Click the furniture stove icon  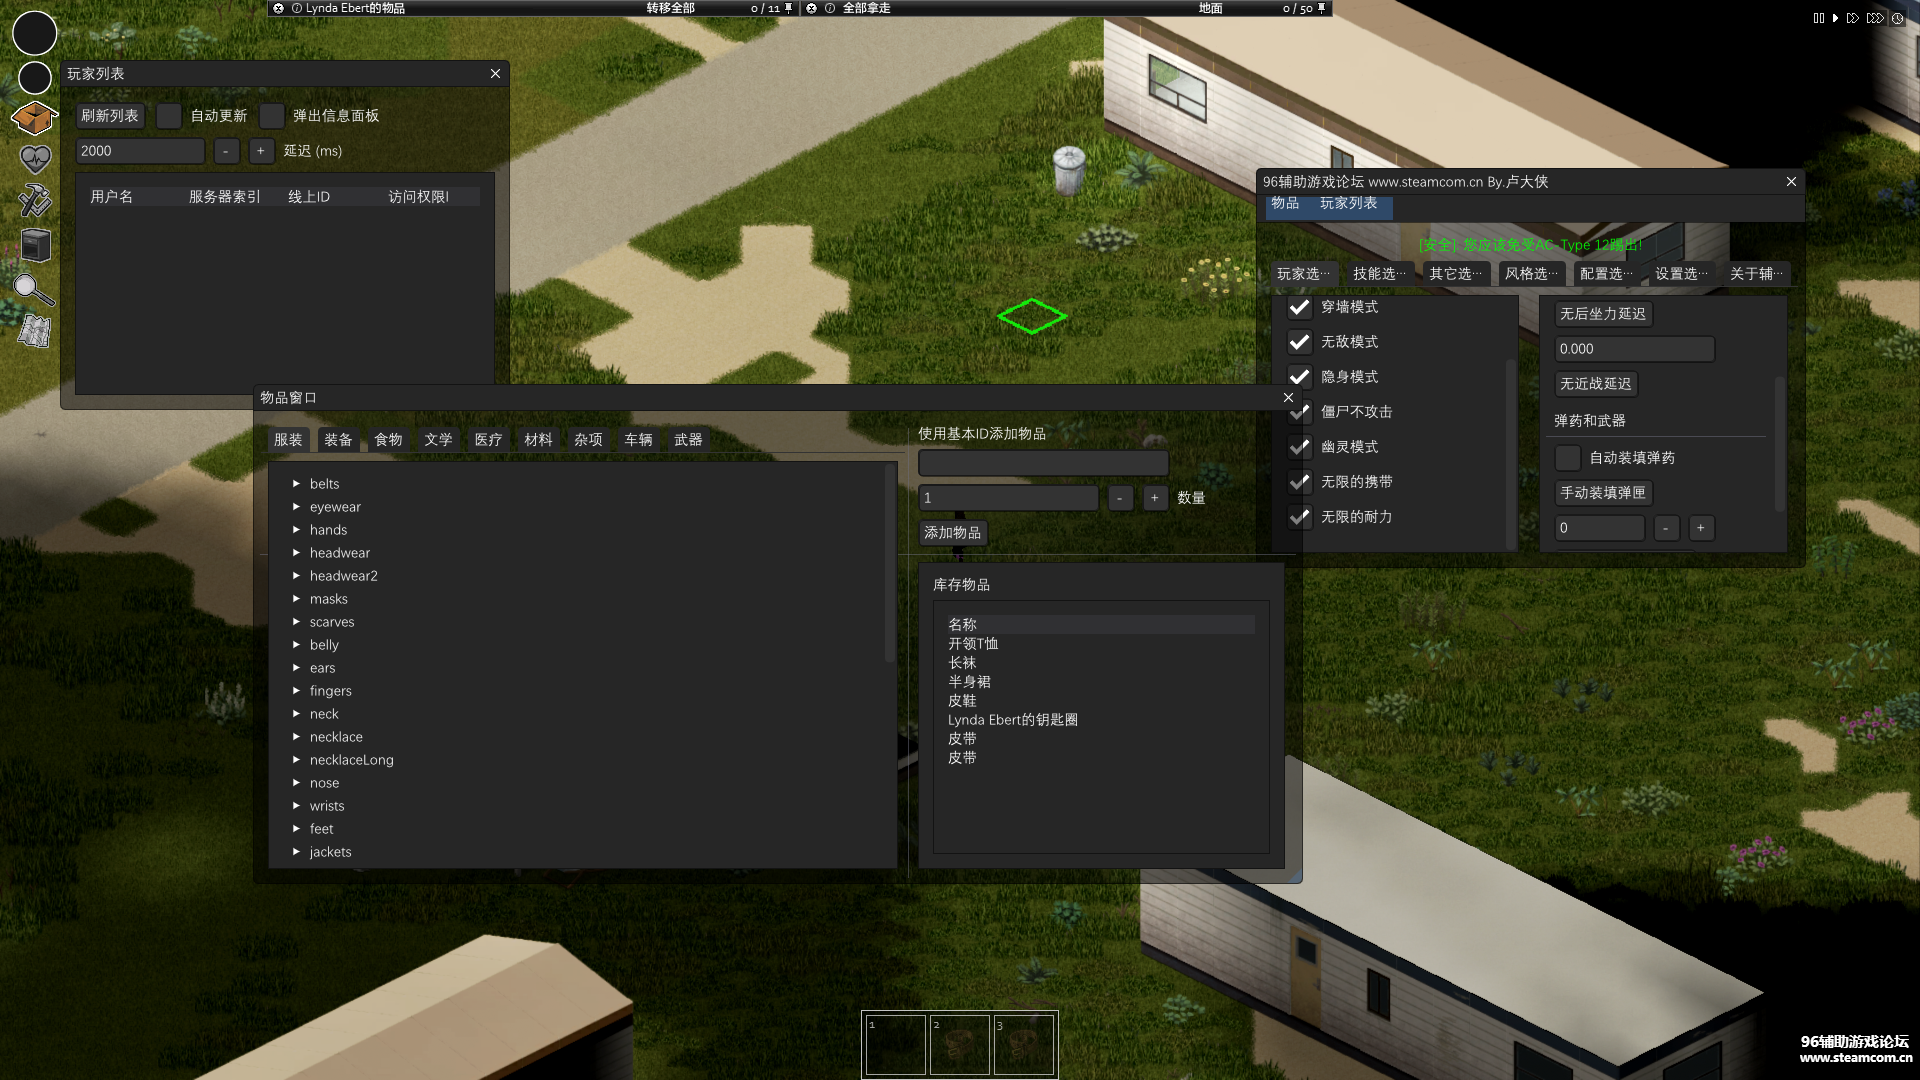35,244
